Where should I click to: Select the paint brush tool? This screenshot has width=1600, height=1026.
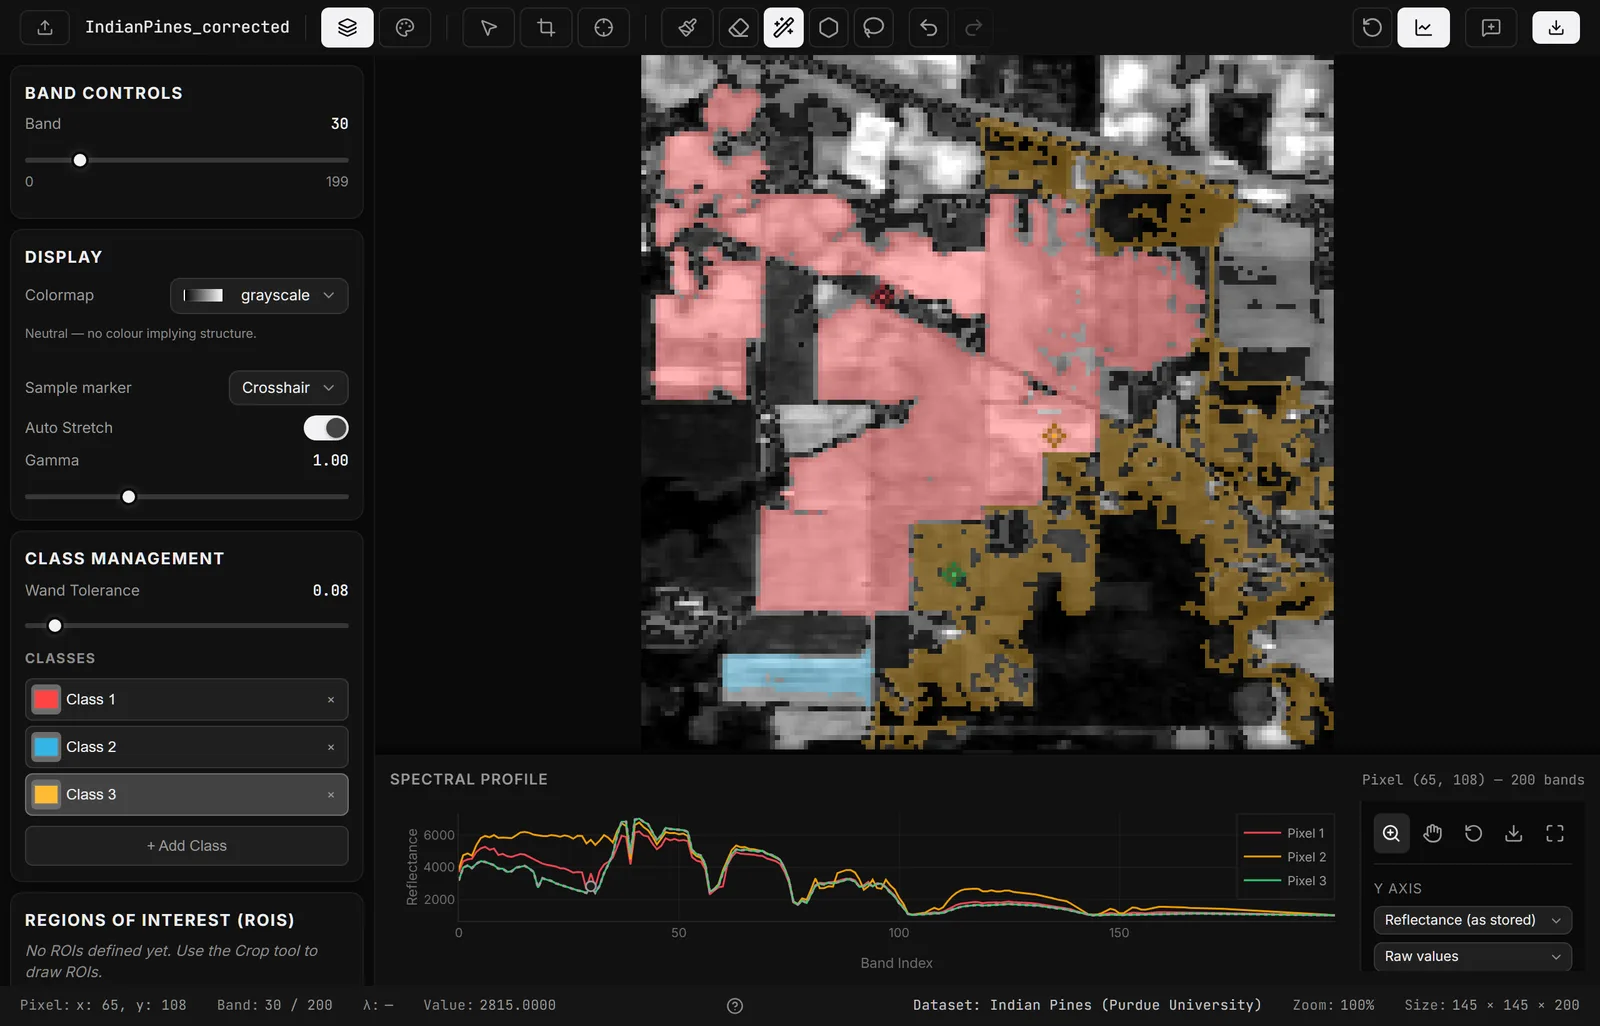pos(688,28)
